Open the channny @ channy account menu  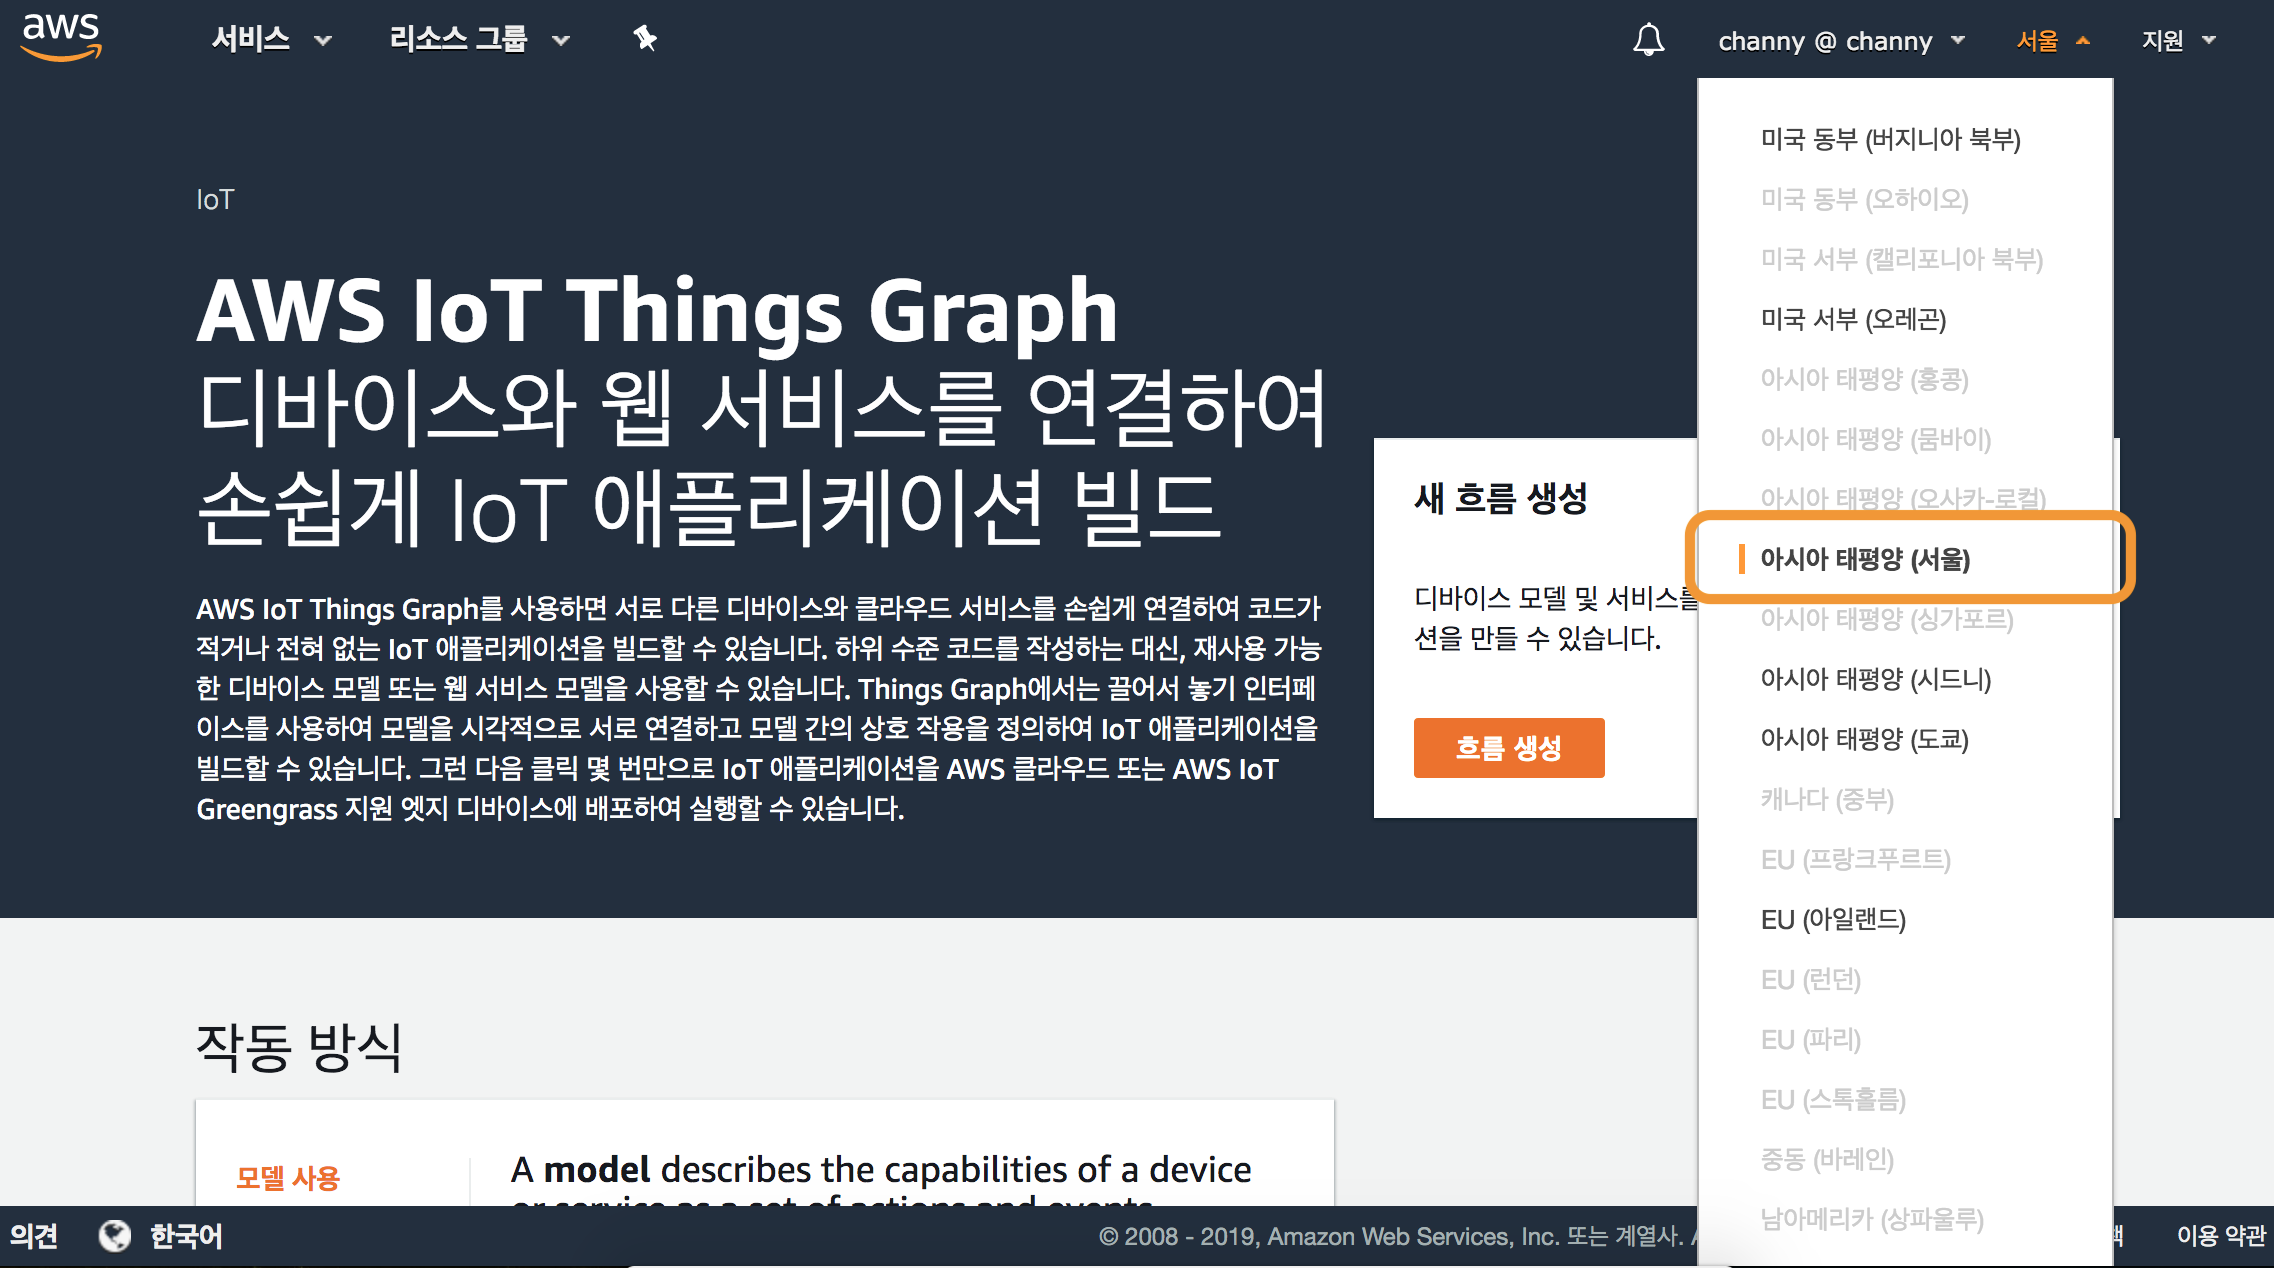click(x=1841, y=41)
